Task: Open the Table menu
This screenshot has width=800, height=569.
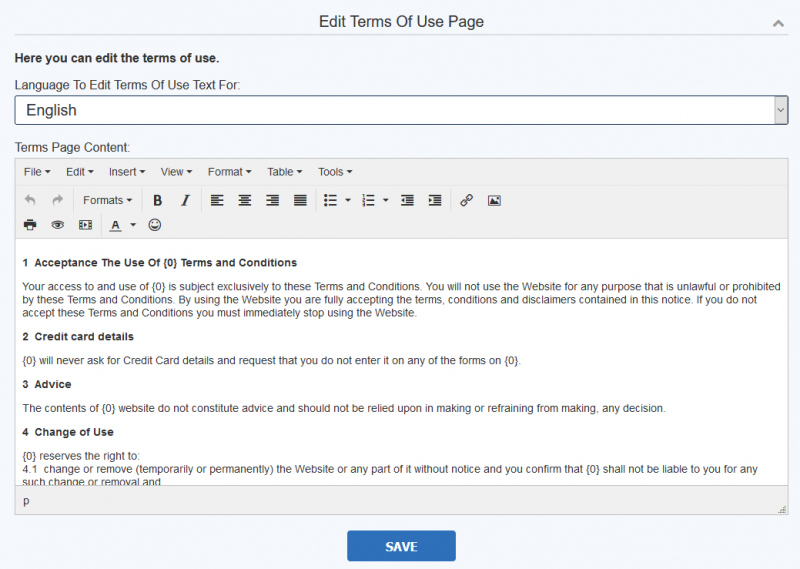Action: [285, 172]
